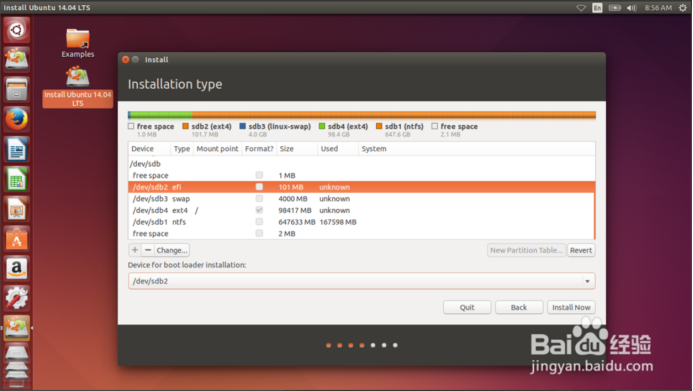The height and width of the screenshot is (391, 693).
Task: Open the Files manager launcher icon
Action: click(x=17, y=89)
